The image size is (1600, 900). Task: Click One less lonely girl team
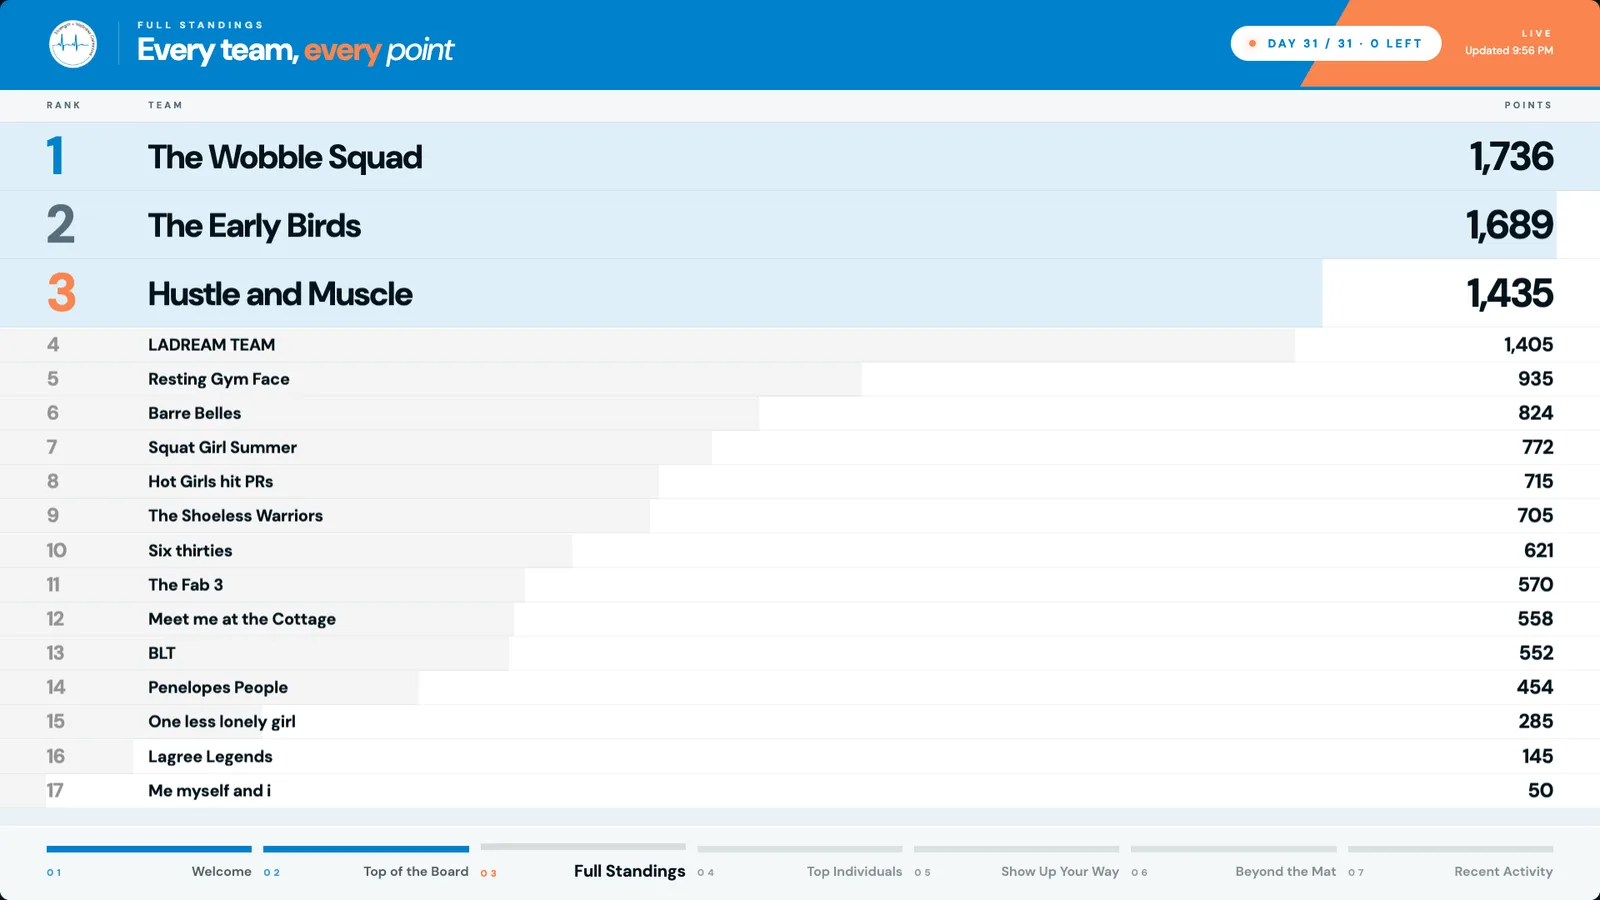(x=222, y=721)
